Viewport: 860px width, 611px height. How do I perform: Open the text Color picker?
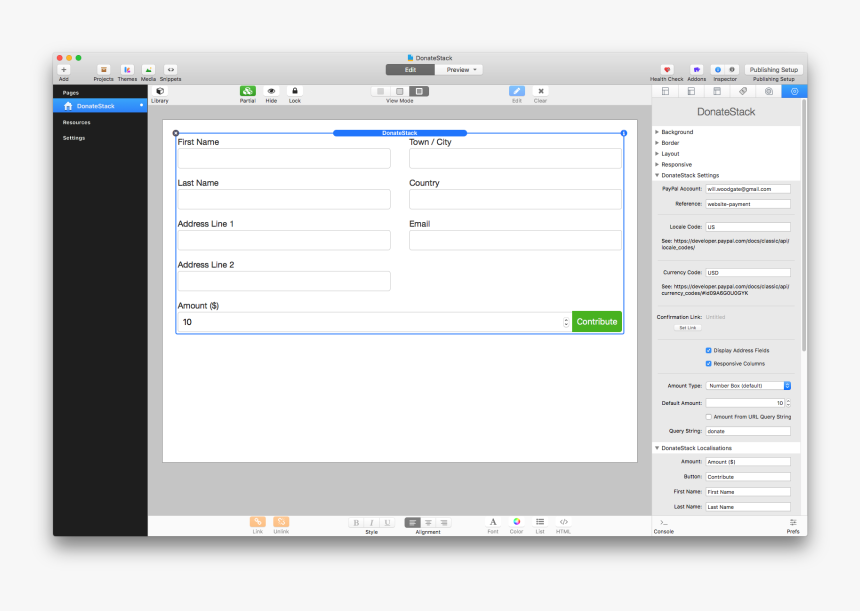pos(517,522)
